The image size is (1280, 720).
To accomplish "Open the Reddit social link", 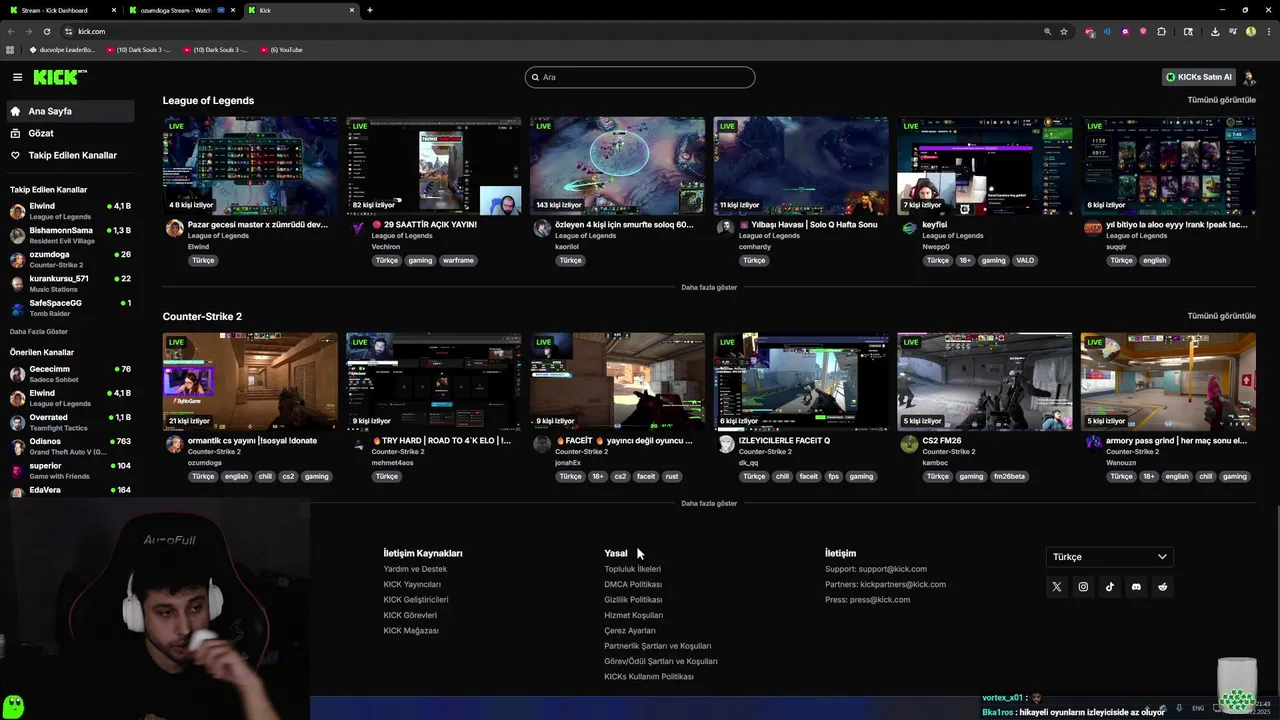I will click(x=1162, y=587).
